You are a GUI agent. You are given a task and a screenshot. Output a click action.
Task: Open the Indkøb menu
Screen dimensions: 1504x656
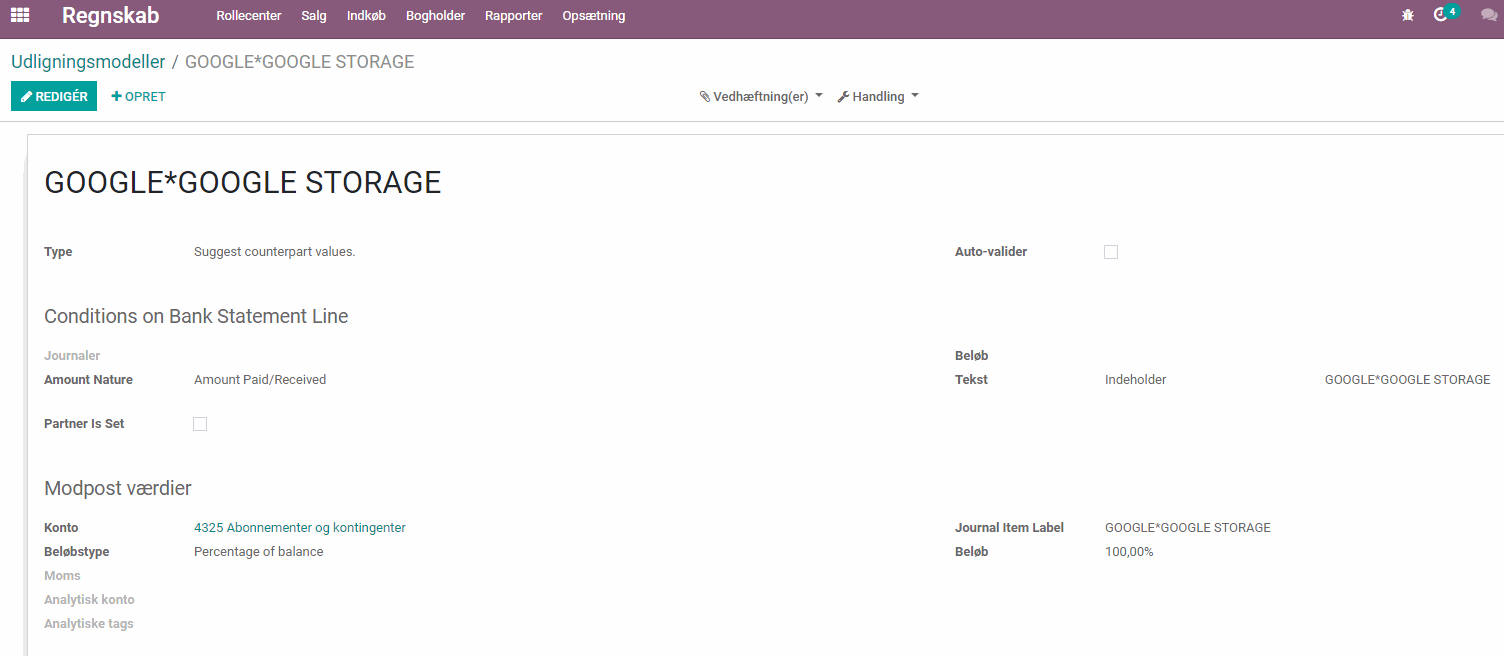coord(366,16)
